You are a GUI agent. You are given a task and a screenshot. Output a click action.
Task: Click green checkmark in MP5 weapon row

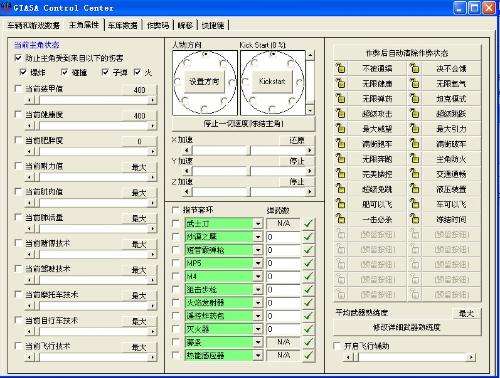[309, 263]
